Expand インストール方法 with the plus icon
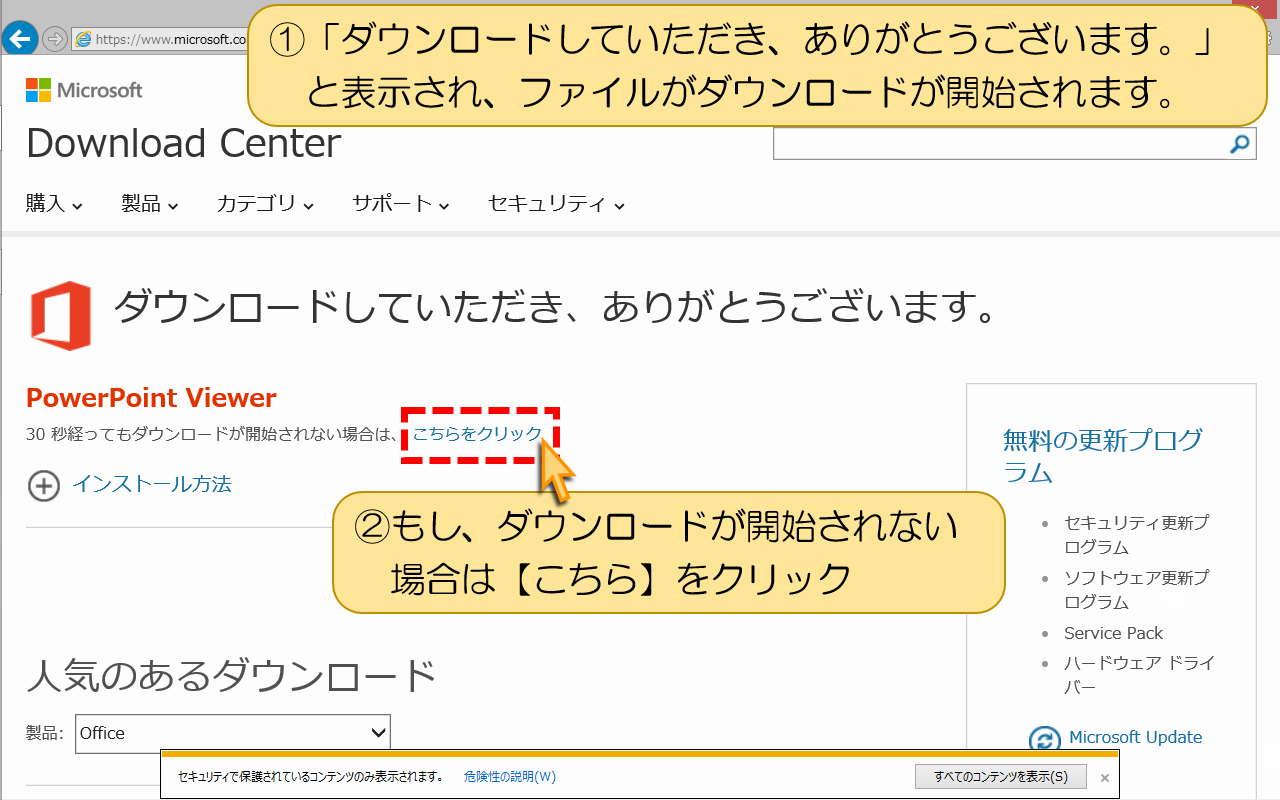 (x=43, y=485)
